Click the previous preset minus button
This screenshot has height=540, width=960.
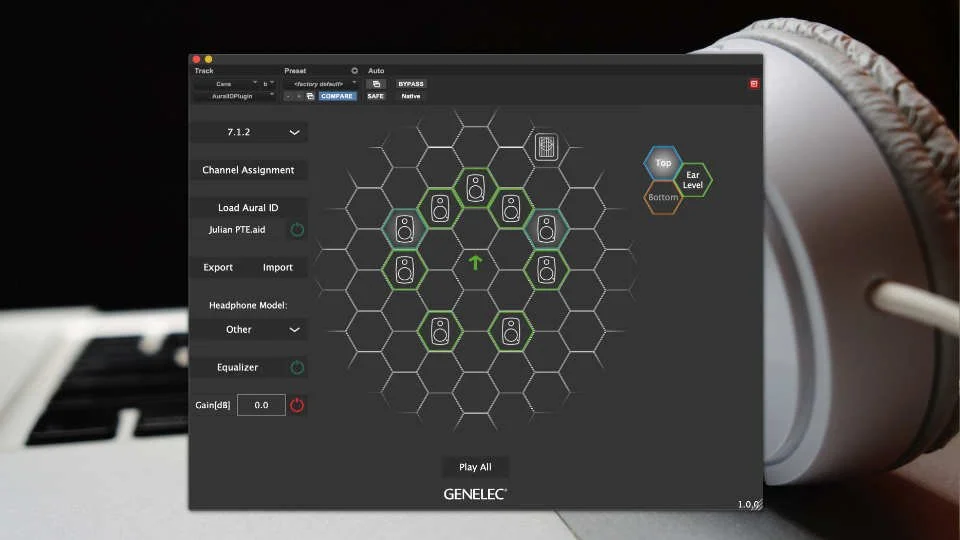[288, 96]
